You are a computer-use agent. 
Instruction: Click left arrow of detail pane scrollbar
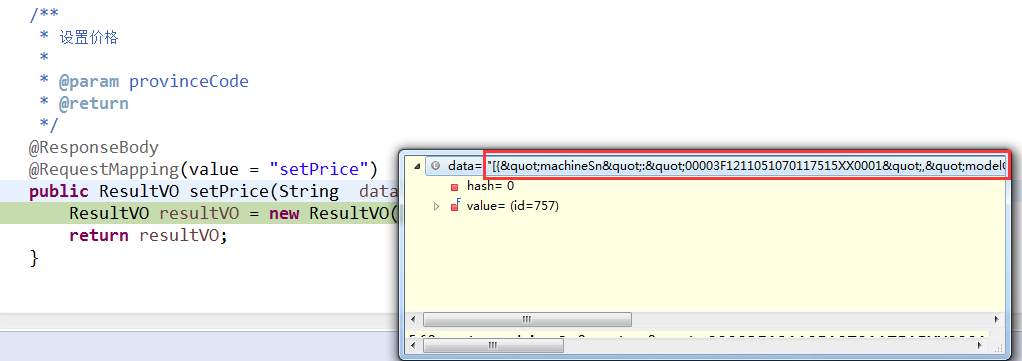(x=413, y=346)
